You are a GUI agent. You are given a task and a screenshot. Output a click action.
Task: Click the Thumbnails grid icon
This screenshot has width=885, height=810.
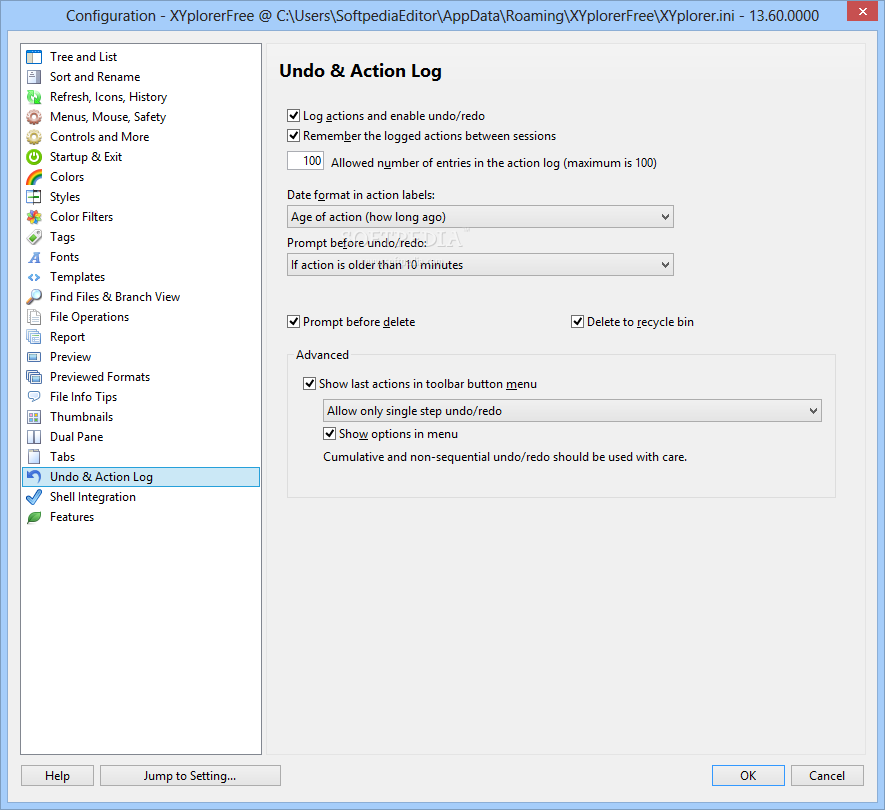pyautogui.click(x=34, y=417)
